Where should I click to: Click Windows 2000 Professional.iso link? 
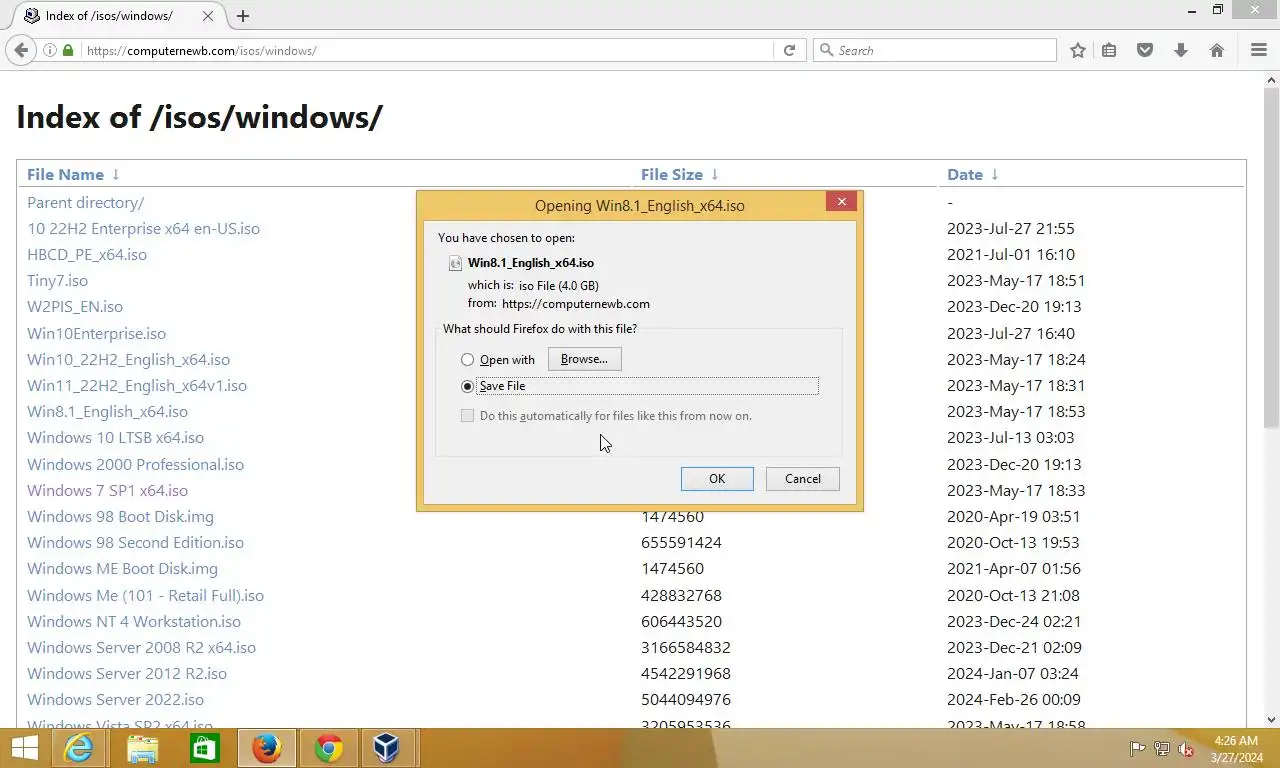[135, 464]
